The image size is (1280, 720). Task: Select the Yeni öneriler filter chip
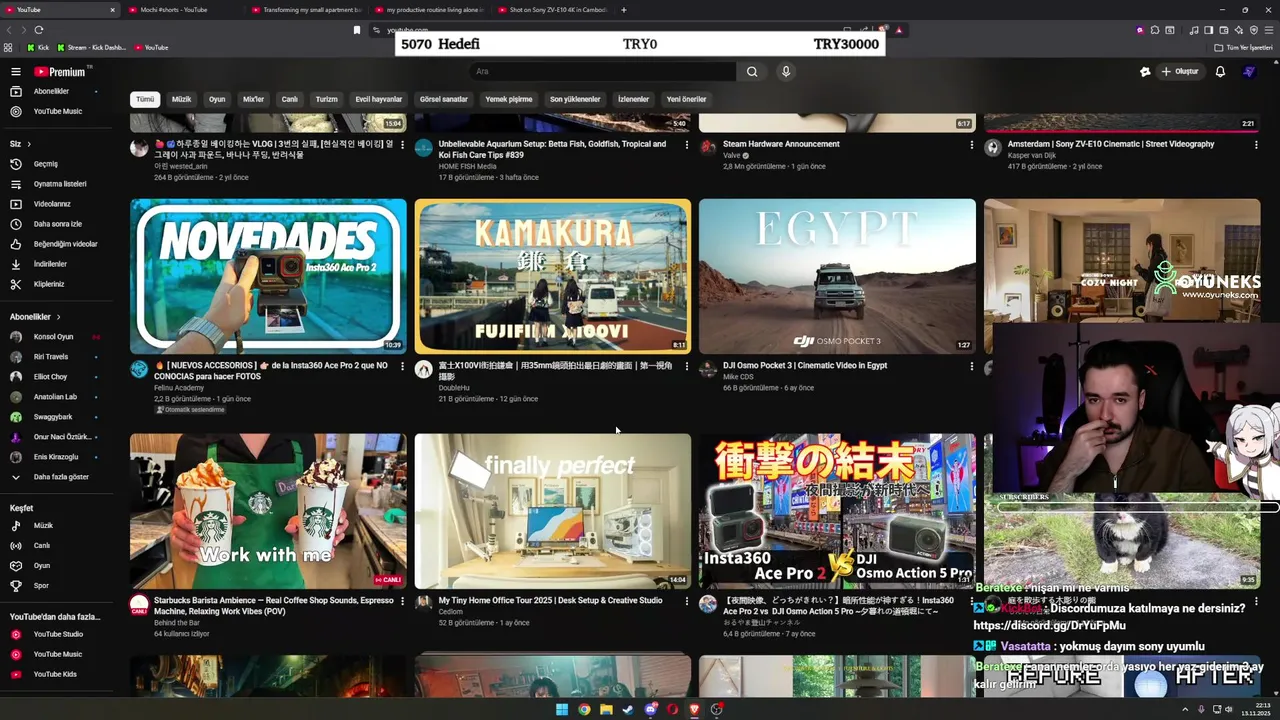[x=686, y=99]
